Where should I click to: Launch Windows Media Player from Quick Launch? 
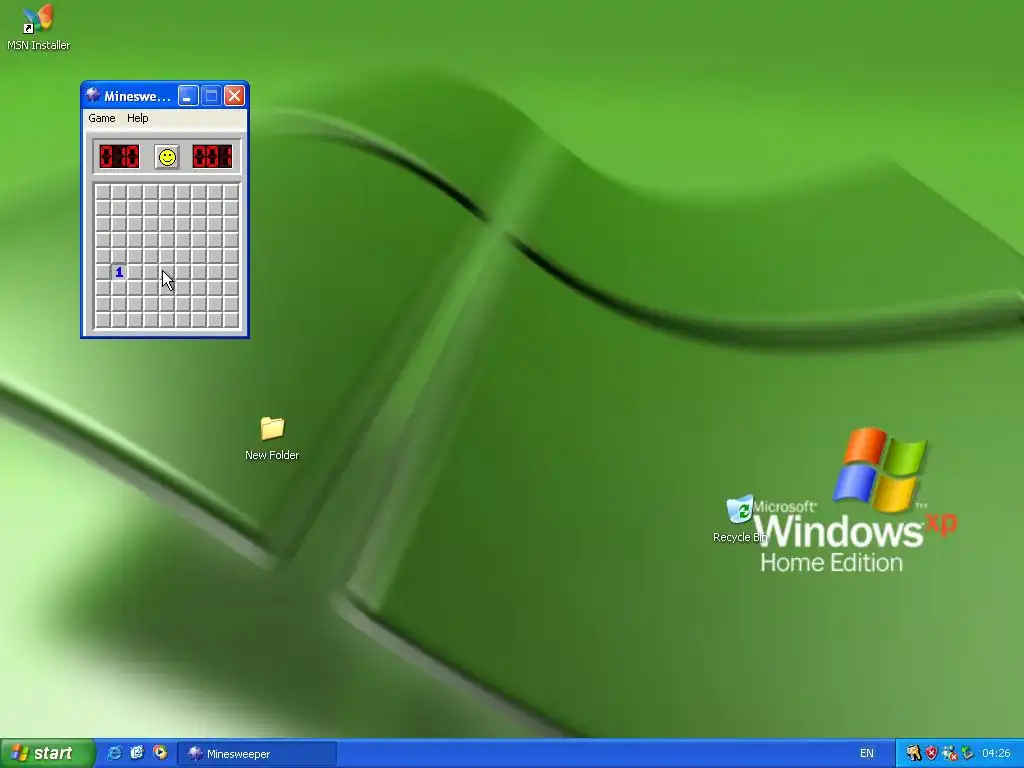click(x=160, y=753)
